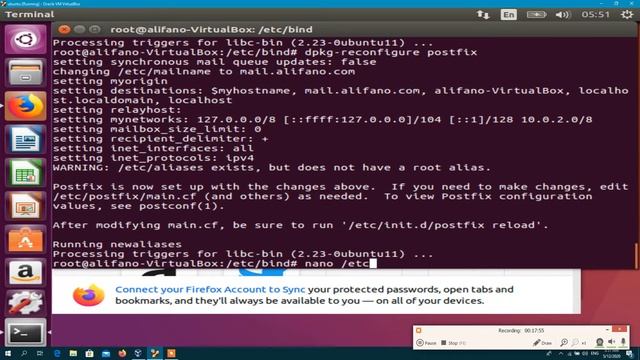Close the terminal window with the orange button

(x=64, y=29)
